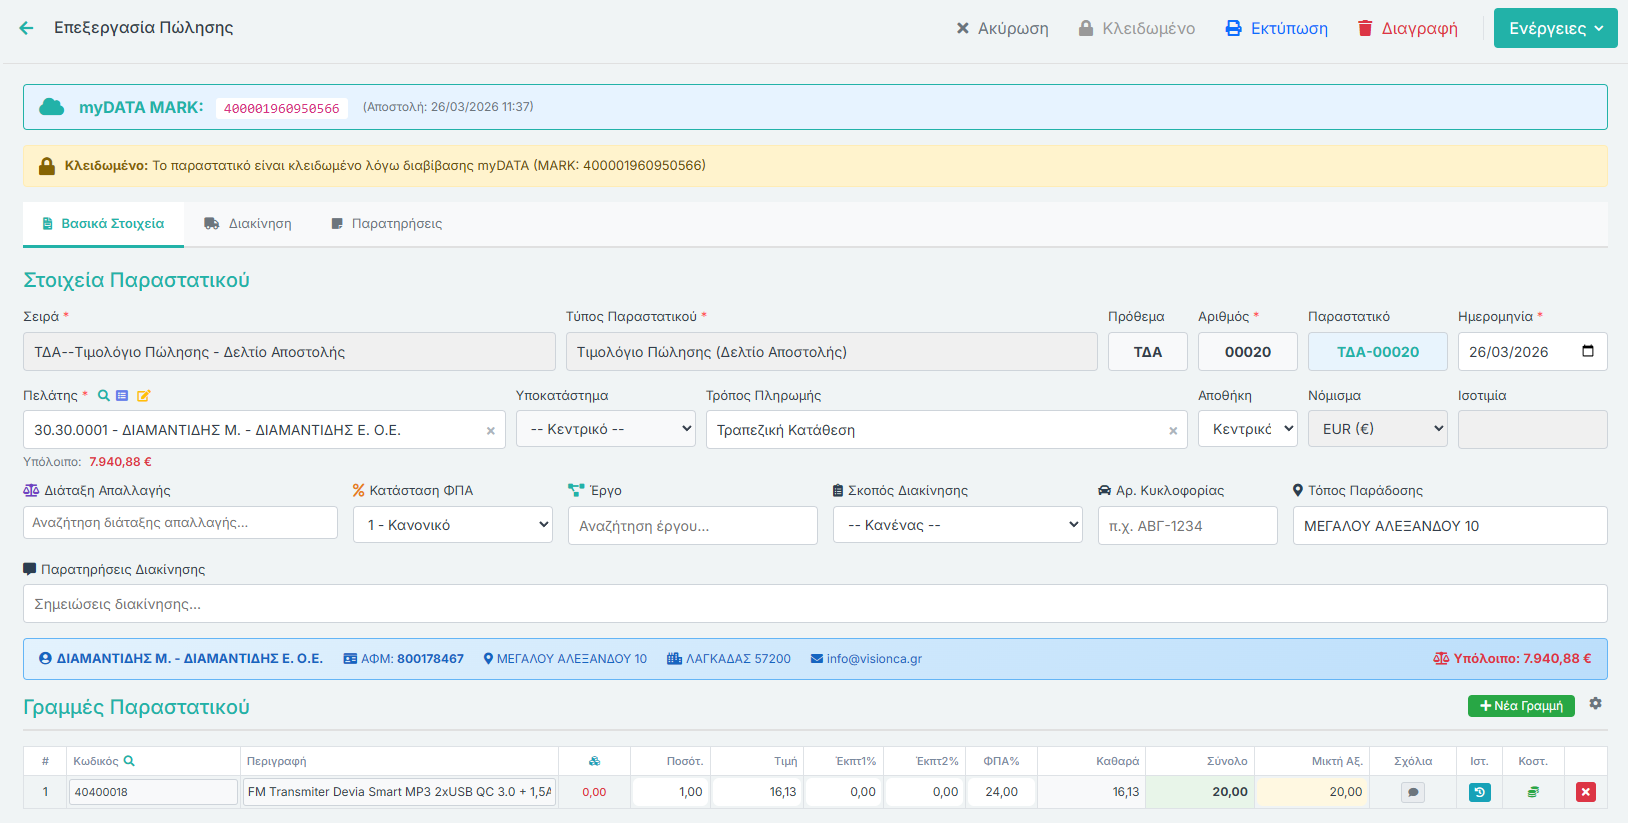Go back with the left arrow icon

26,28
